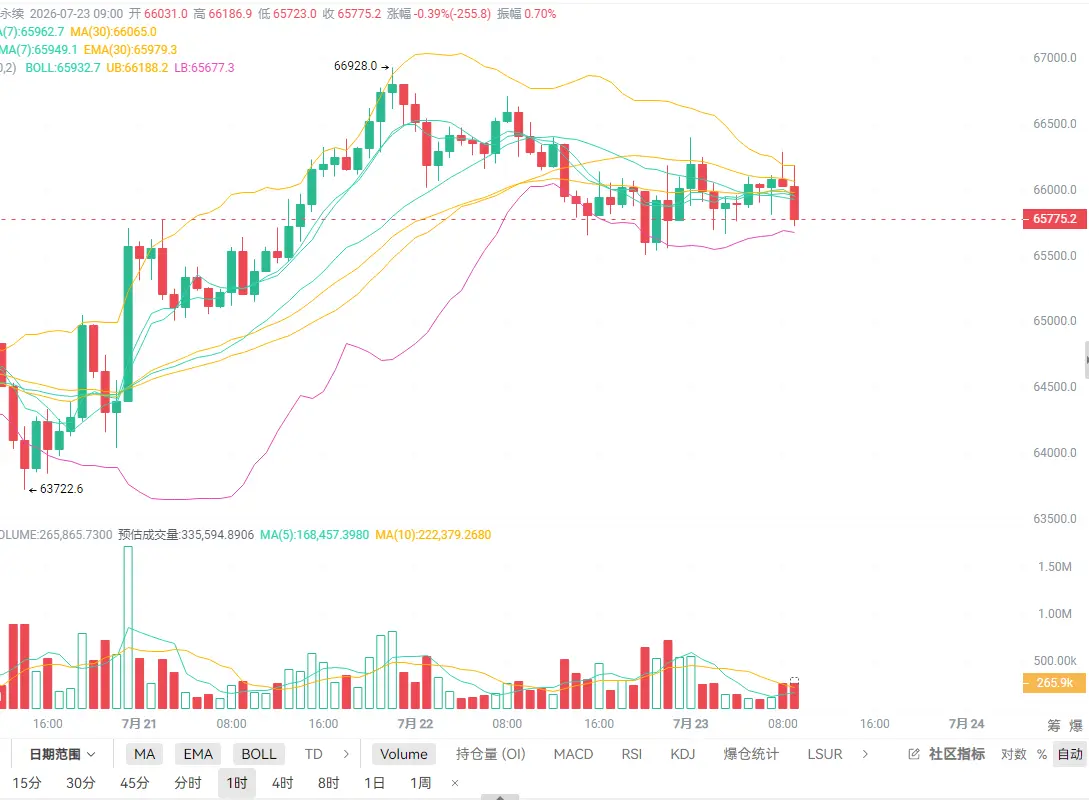Screen dimensions: 1089x800
Task: Click the 67000.0 price axis label
Action: tap(1054, 58)
